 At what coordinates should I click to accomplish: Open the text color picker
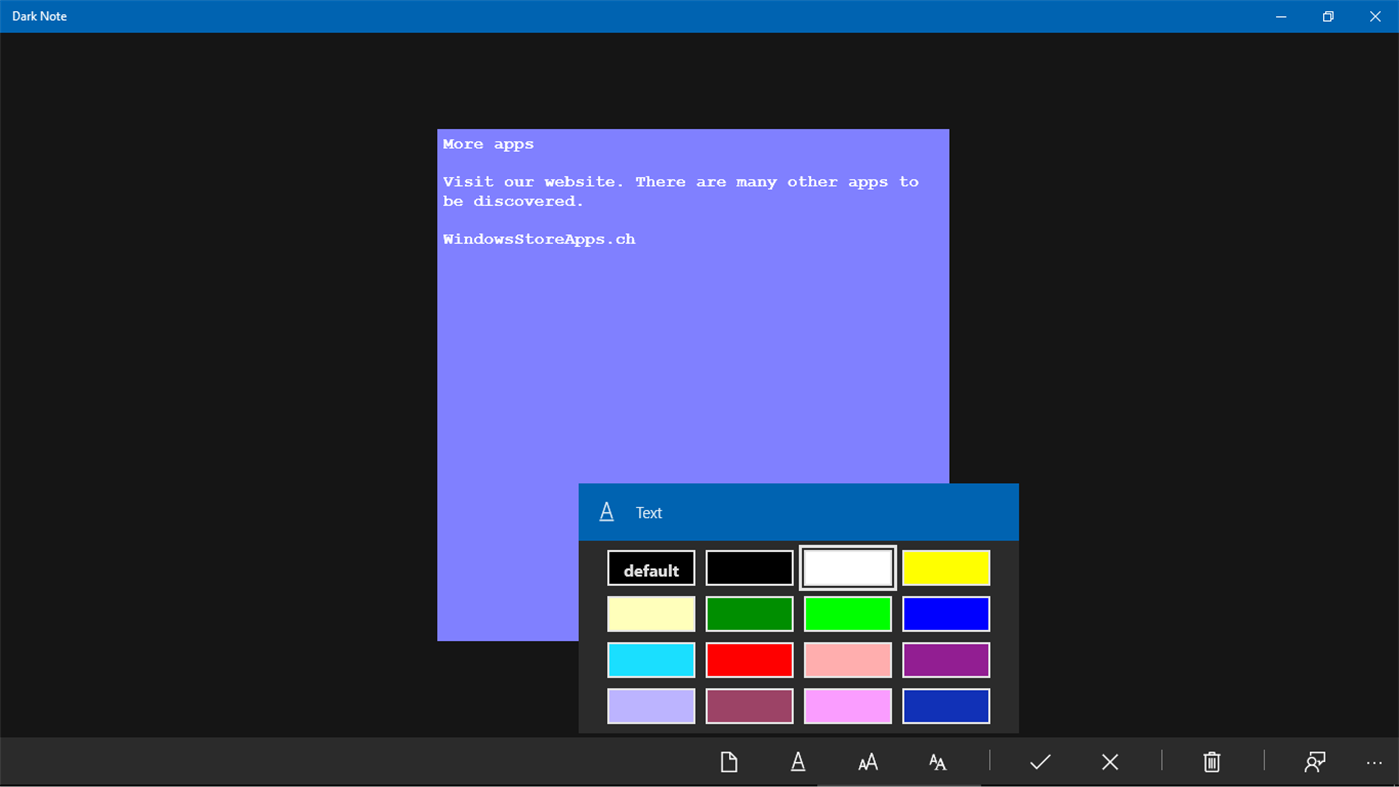click(x=797, y=761)
